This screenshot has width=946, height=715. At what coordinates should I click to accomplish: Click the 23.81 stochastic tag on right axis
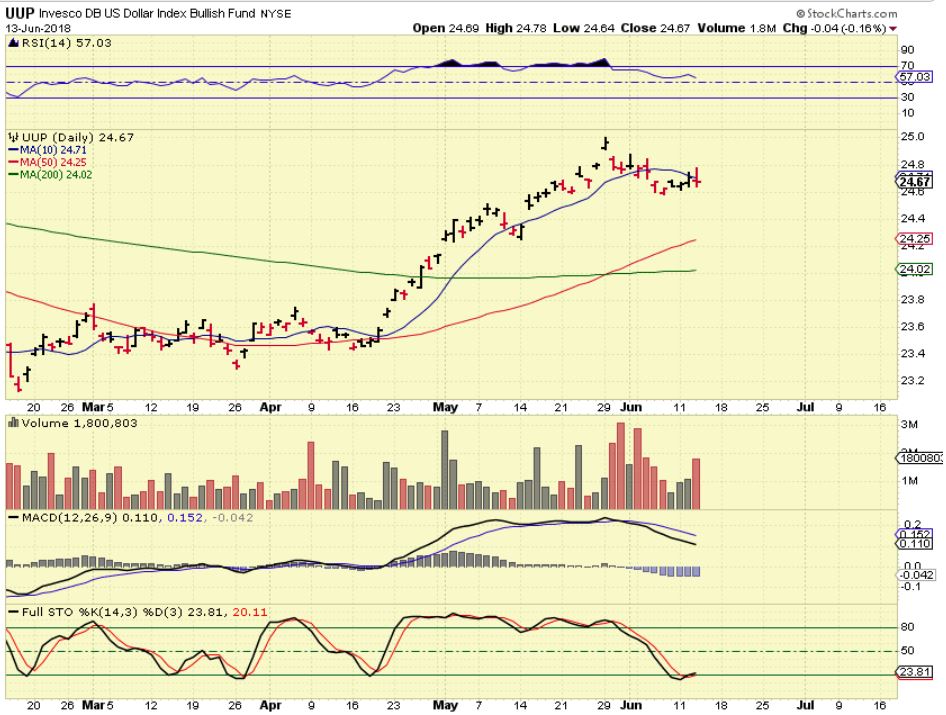(915, 672)
